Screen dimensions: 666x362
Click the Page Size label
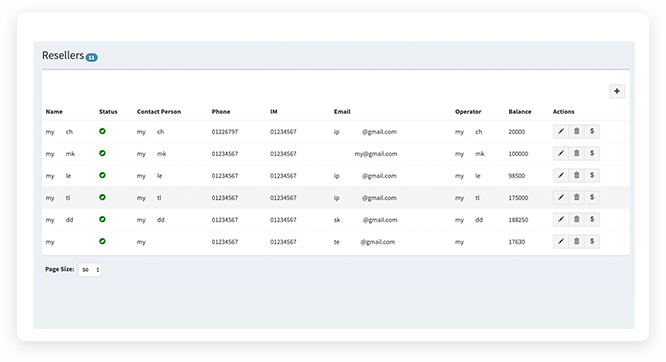(x=59, y=269)
